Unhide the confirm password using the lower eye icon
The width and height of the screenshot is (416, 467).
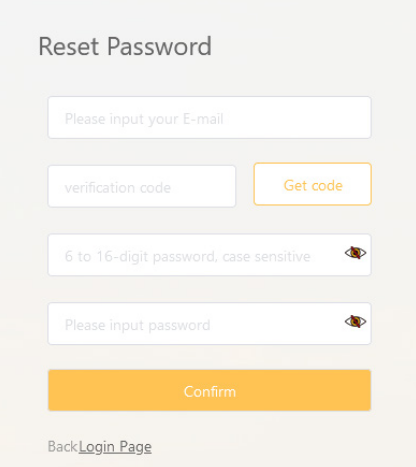point(355,322)
